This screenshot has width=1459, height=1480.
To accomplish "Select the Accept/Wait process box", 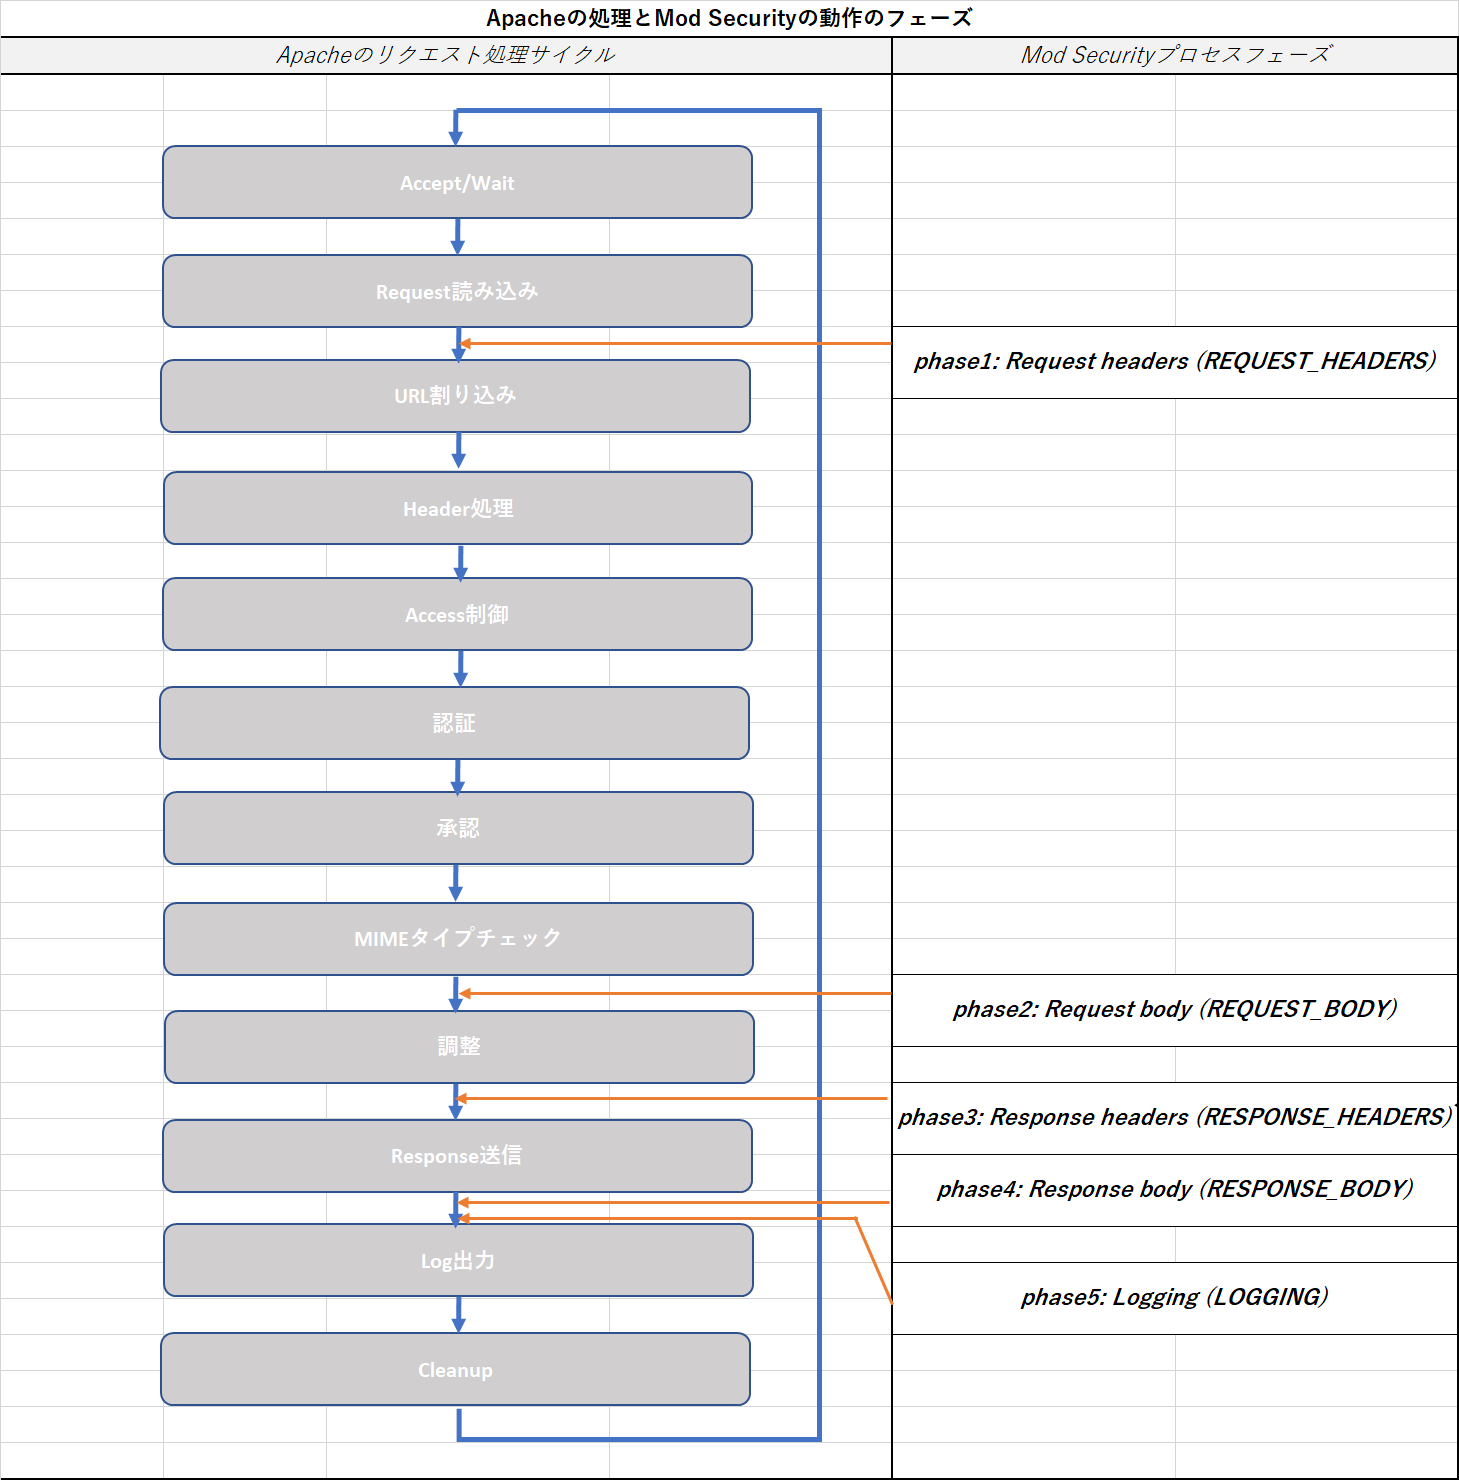I will (x=456, y=183).
